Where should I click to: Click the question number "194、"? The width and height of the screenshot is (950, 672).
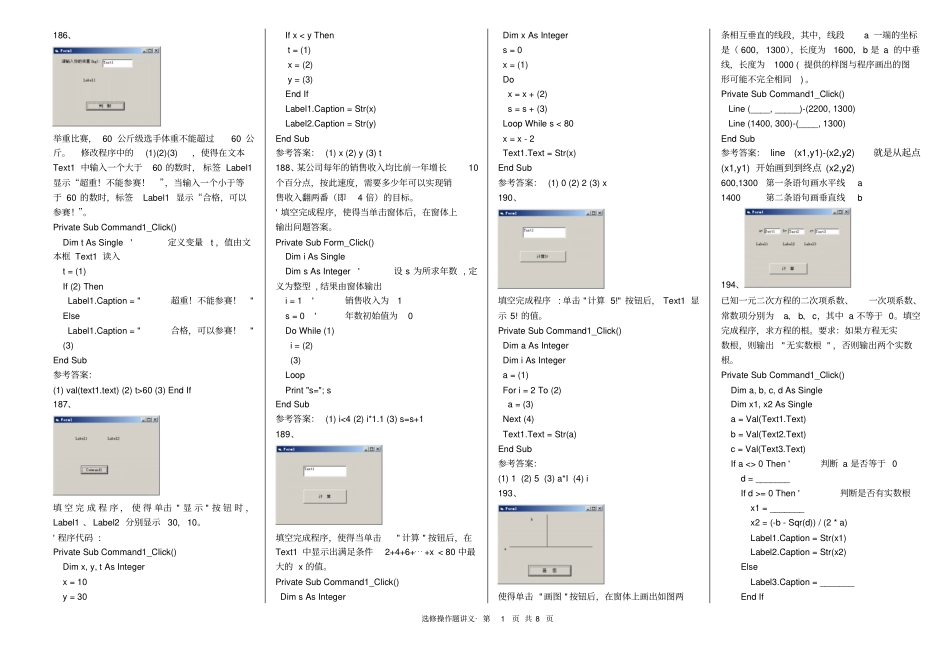[x=731, y=285]
